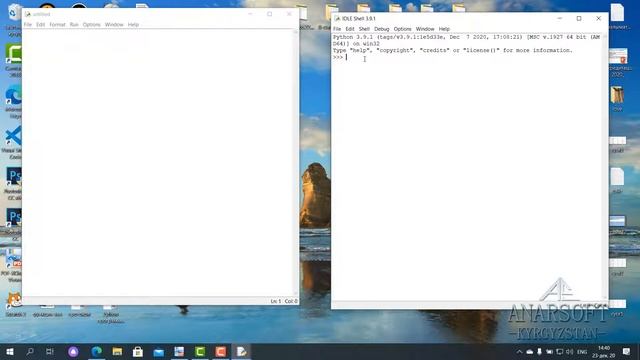
Task: Click the IDLE Shell vertical scrollbar
Action: (605, 167)
